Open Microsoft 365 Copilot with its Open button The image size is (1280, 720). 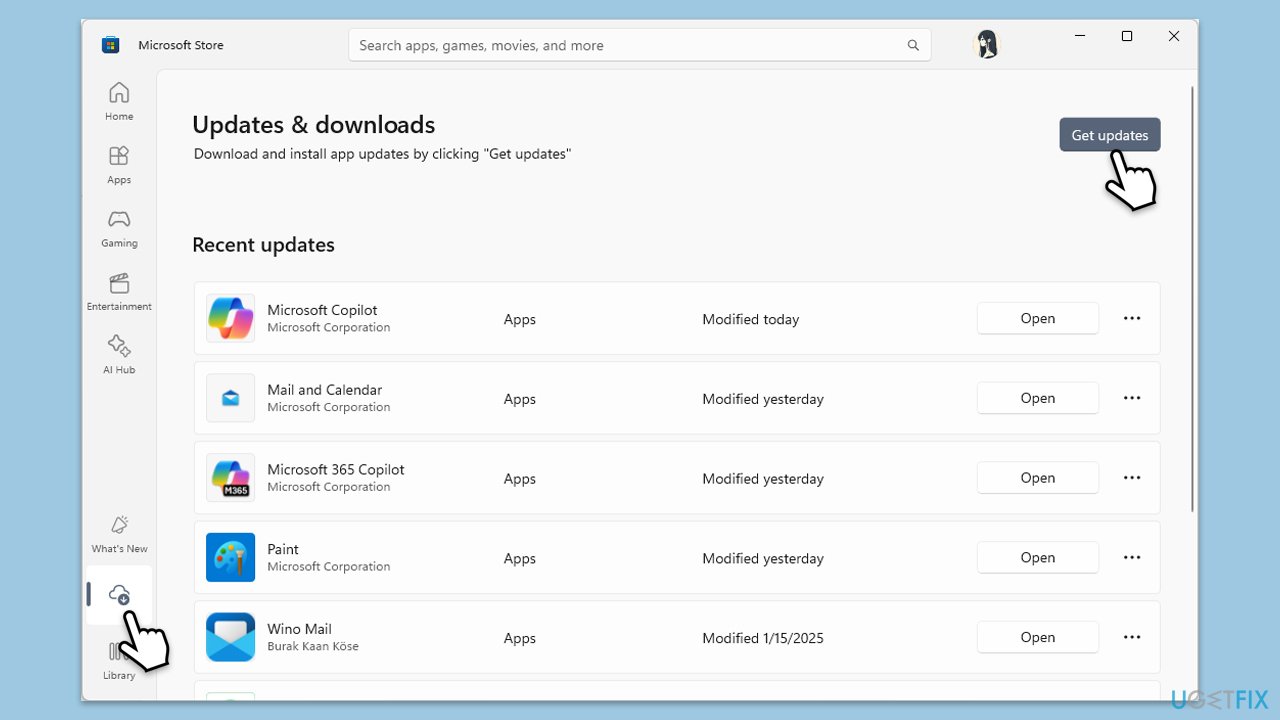(x=1038, y=478)
